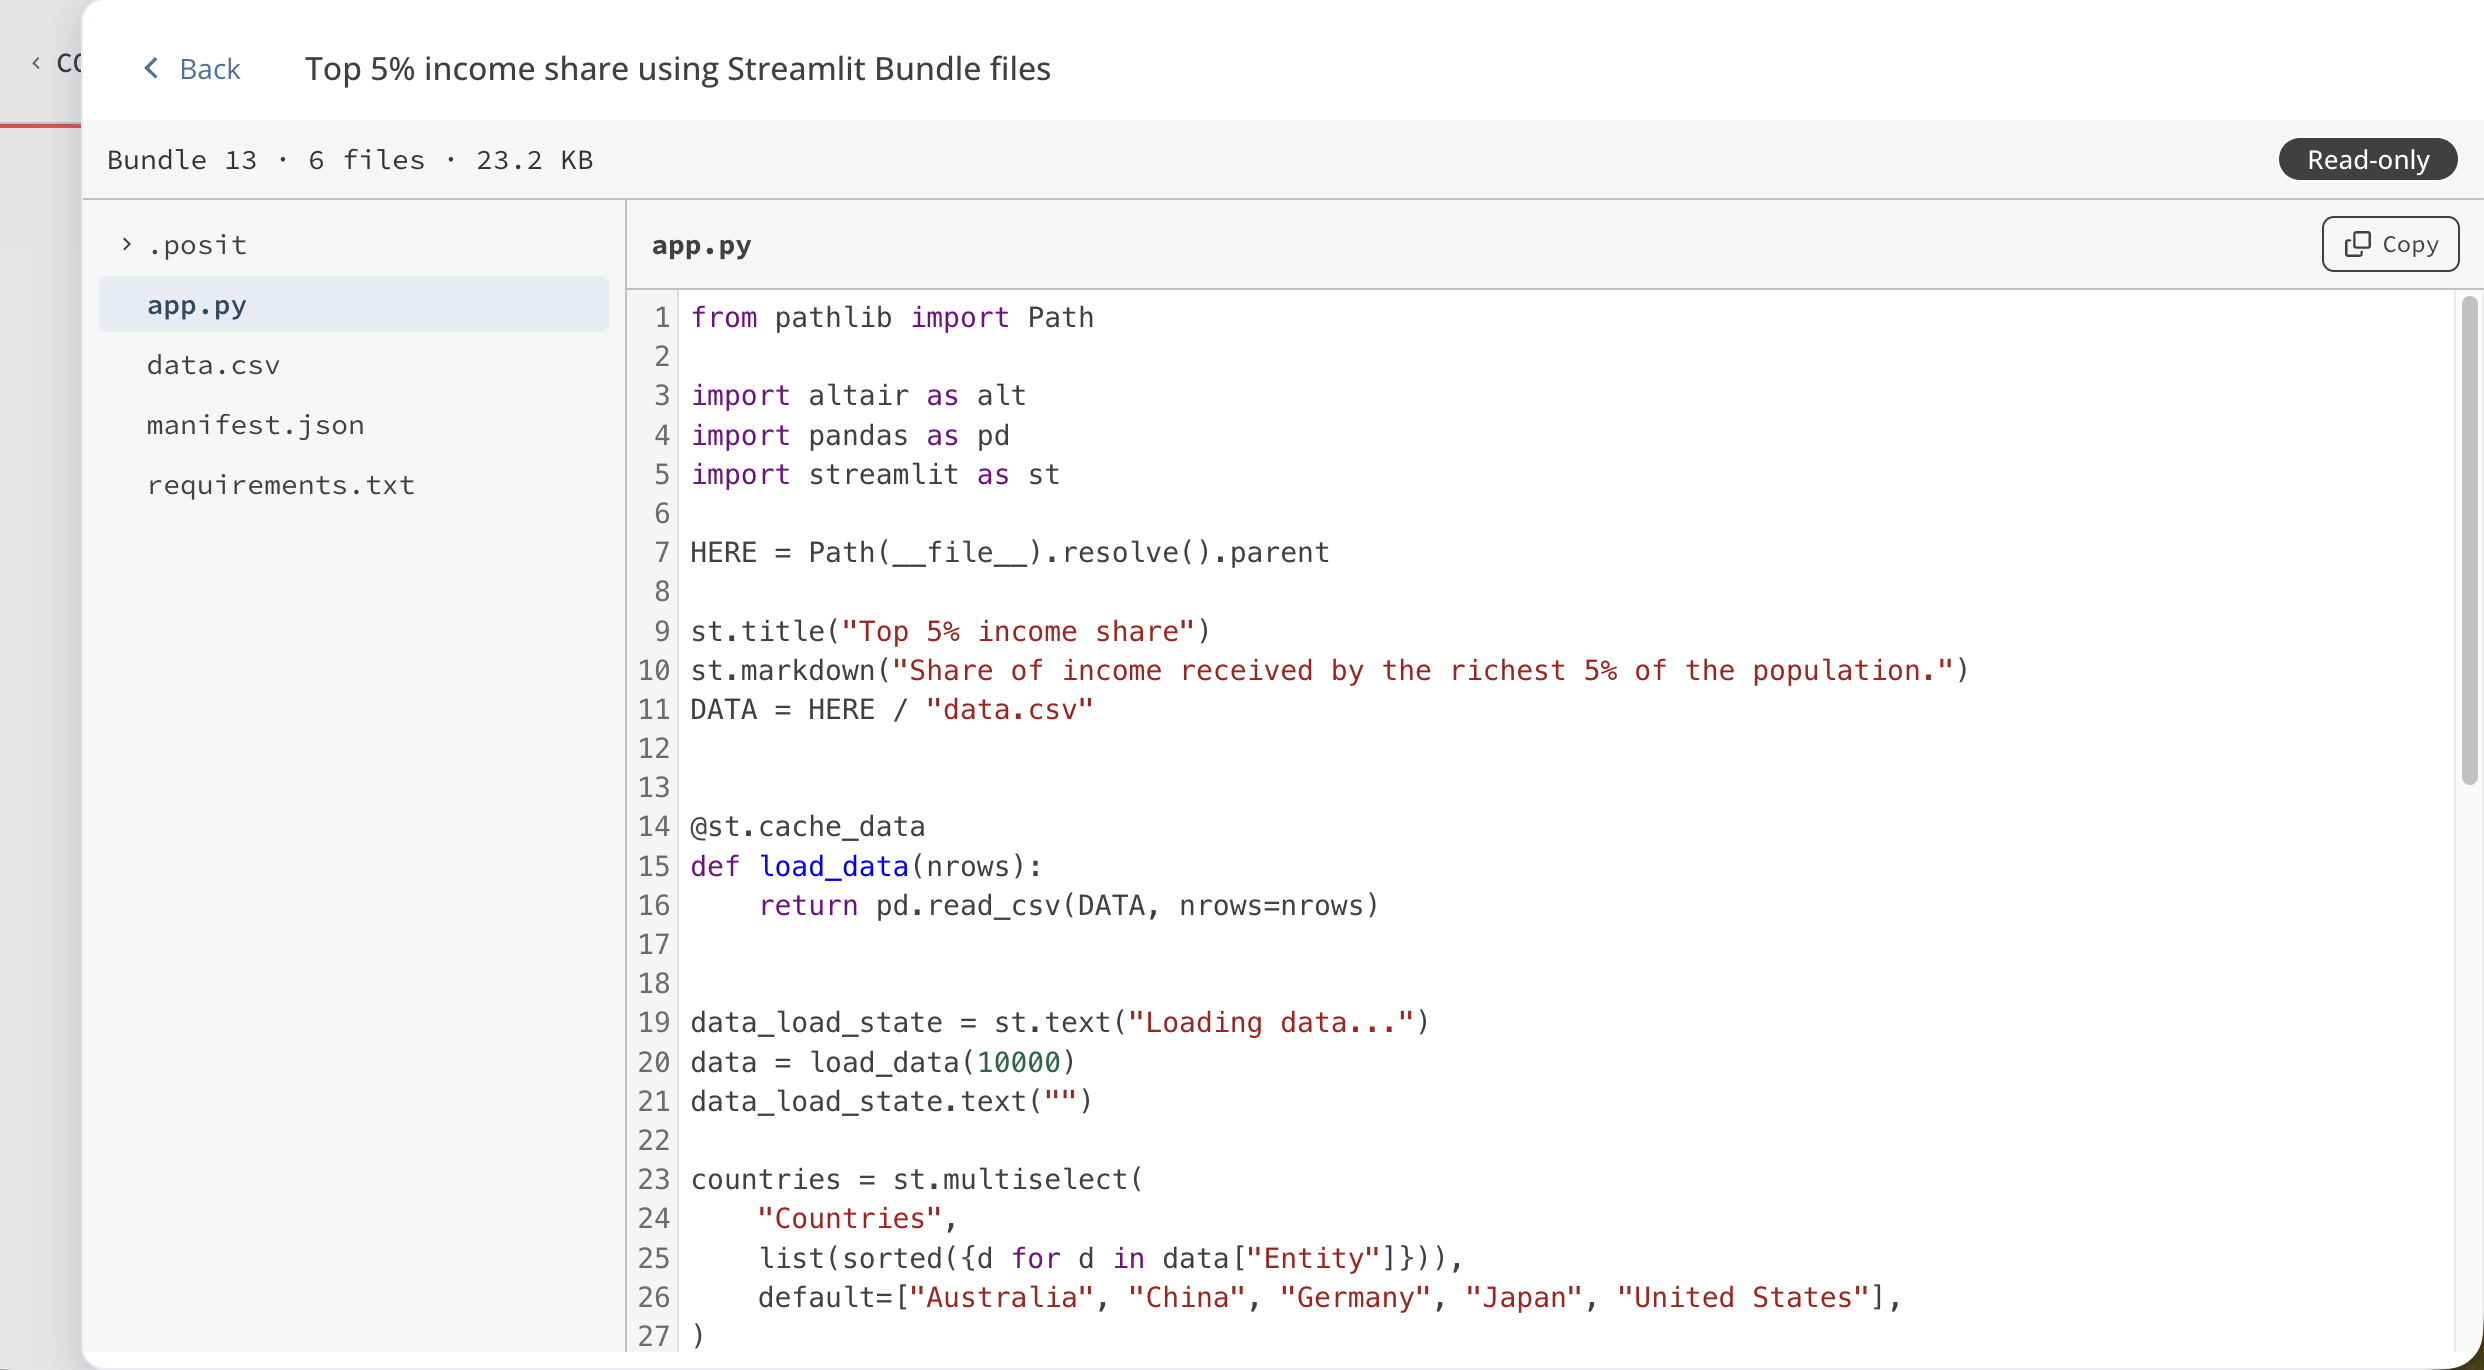Copy the app.py file contents
Screen dimensions: 2484x1370
[x=2390, y=244]
